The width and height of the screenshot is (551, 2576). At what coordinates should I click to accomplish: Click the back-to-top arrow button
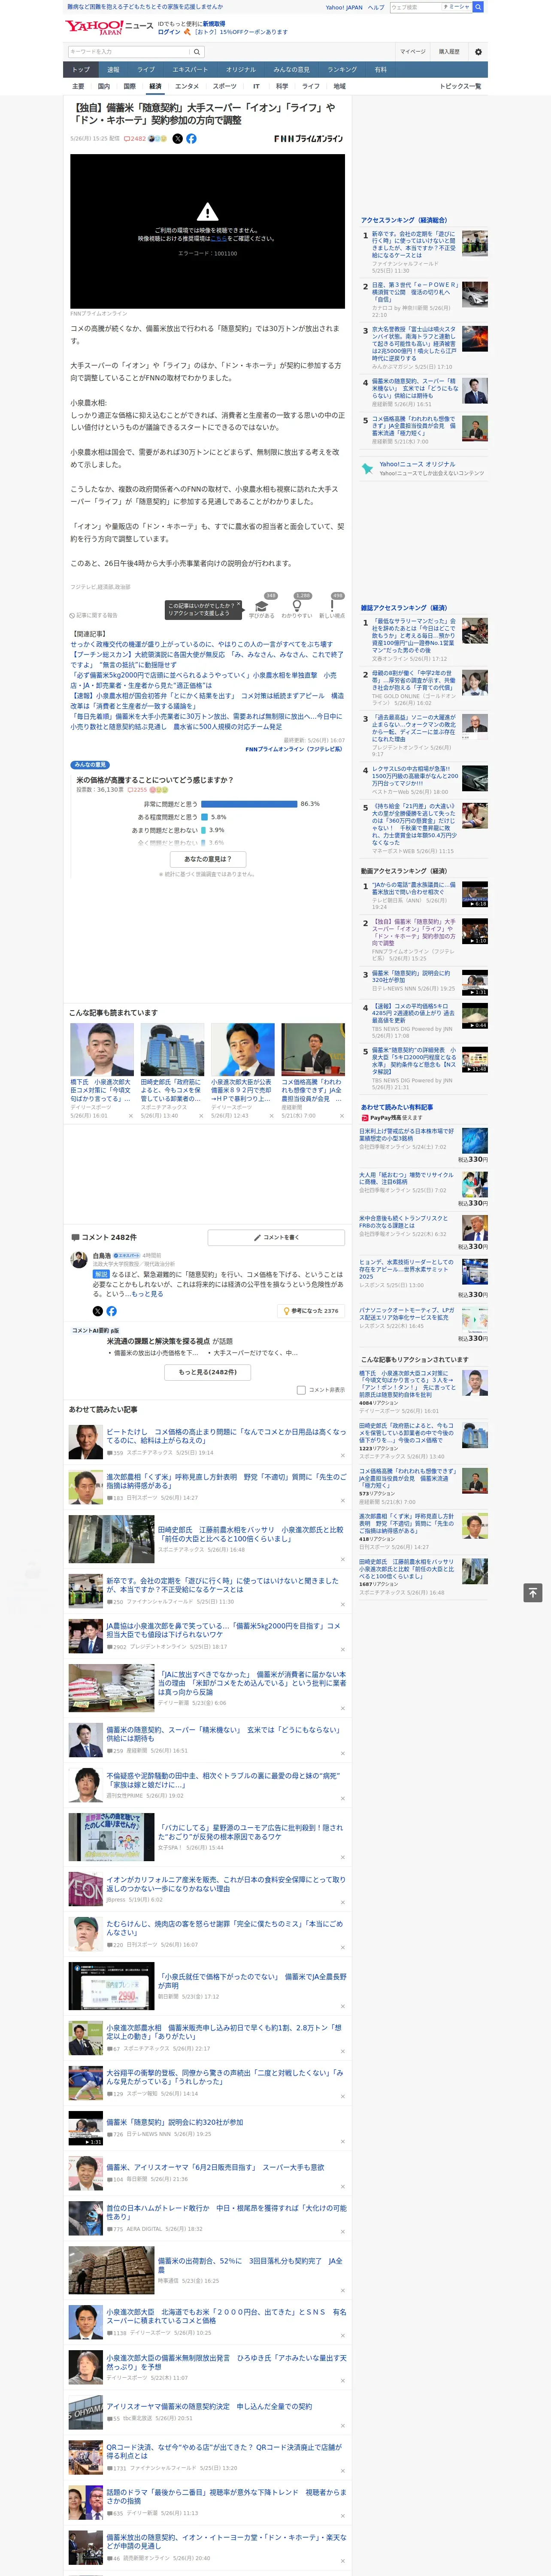tap(533, 1593)
